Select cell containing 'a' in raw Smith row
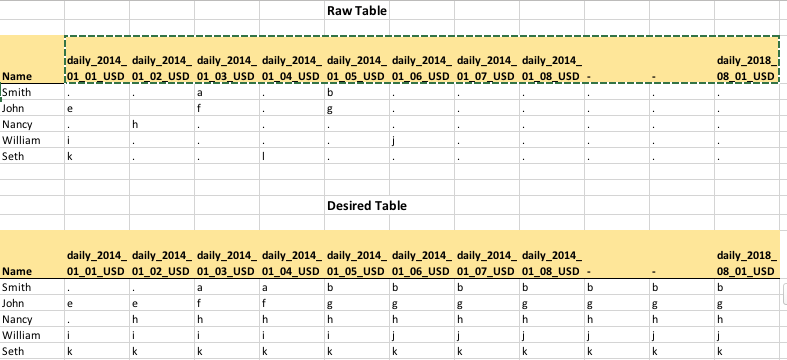The image size is (787, 360). coord(227,92)
